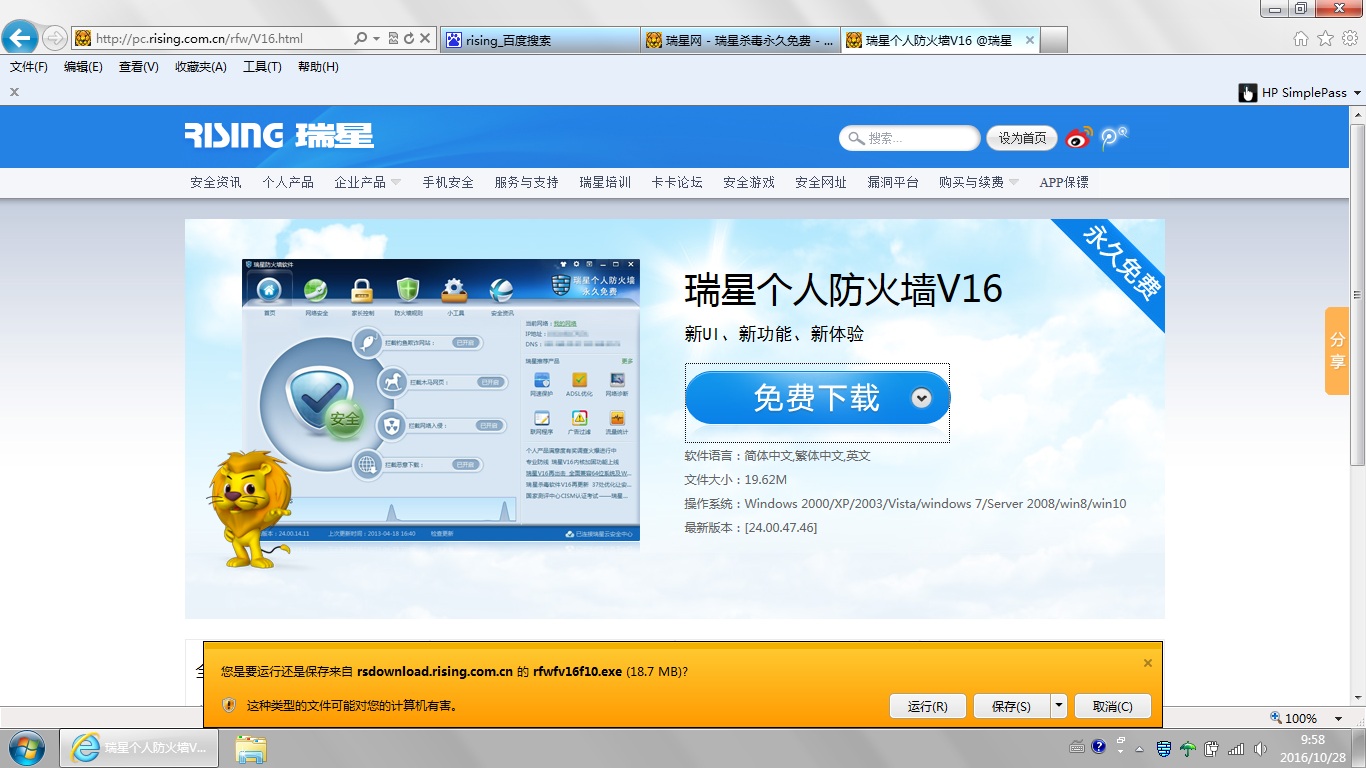Click the green umbrella tray icon
Screen dimensions: 1366x768
click(1188, 748)
